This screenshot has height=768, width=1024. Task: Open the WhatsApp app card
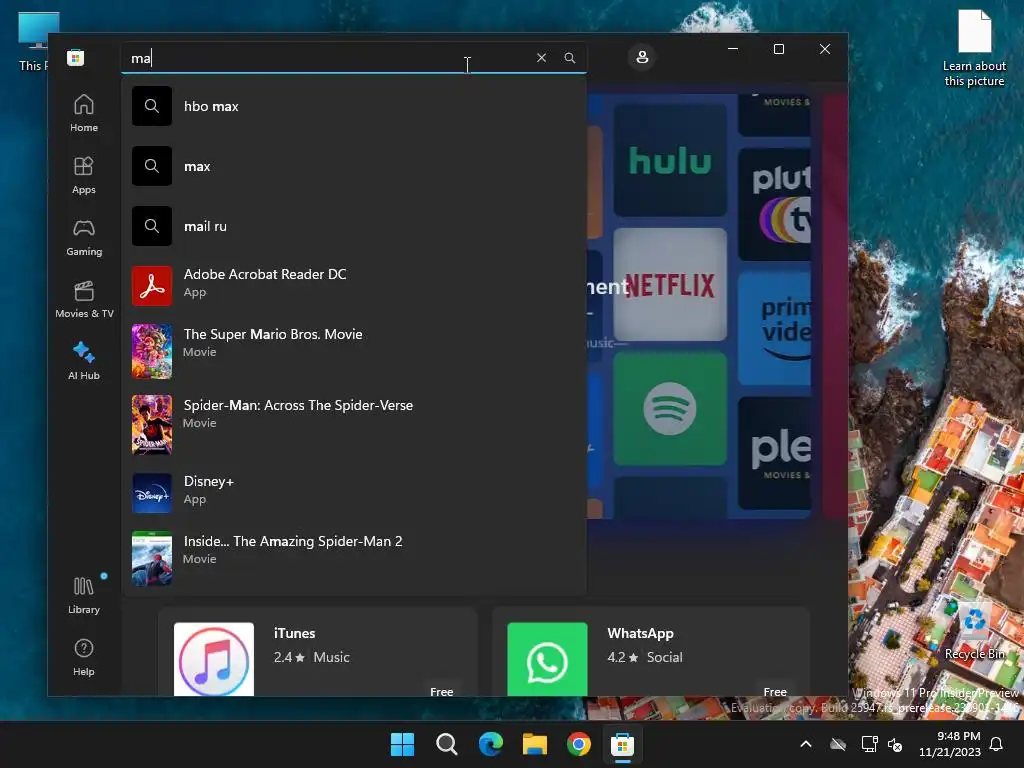(651, 652)
